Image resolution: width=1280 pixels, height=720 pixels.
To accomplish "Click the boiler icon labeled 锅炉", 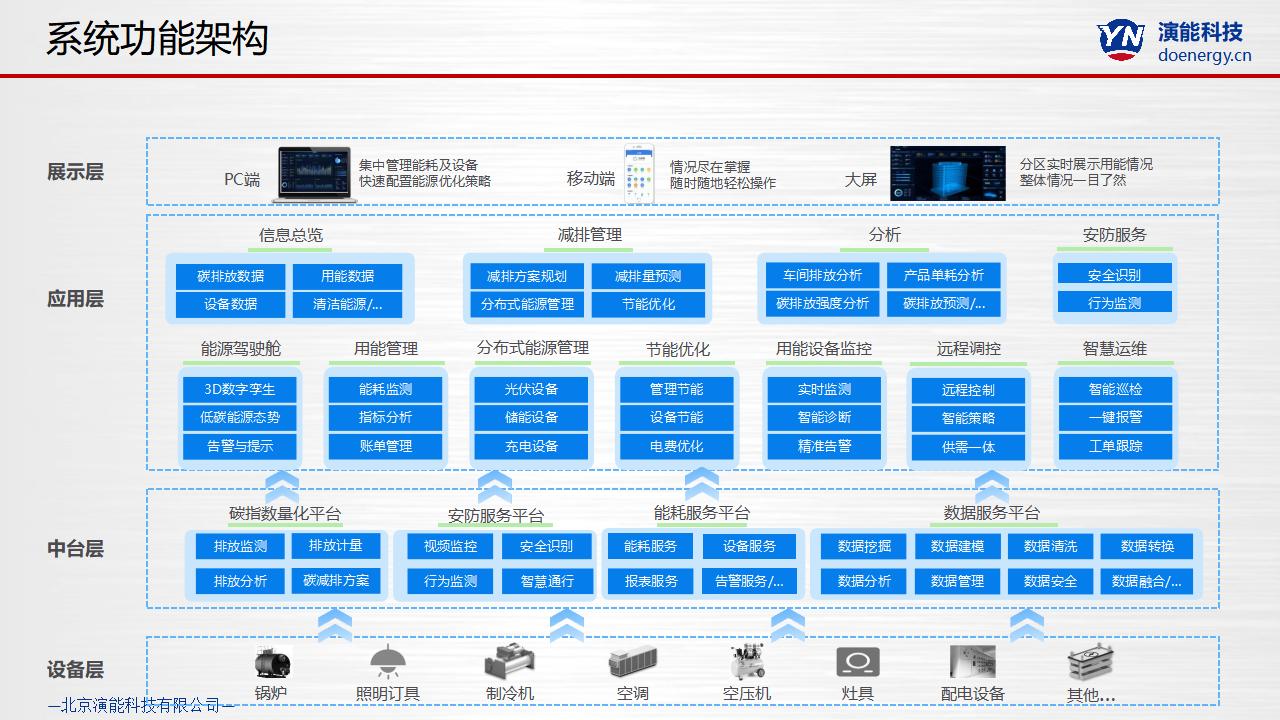I will (271, 663).
